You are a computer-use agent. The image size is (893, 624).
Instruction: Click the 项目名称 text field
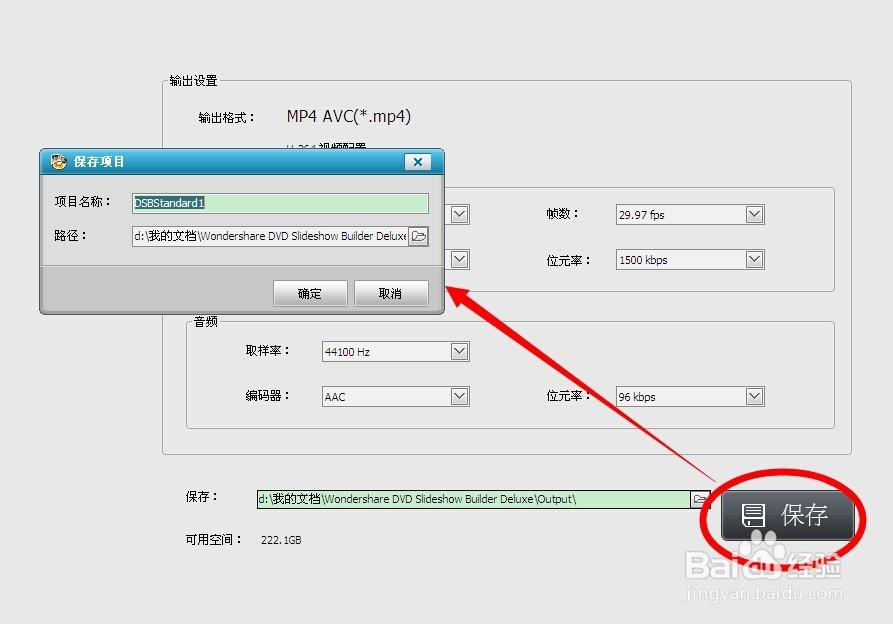pyautogui.click(x=280, y=203)
